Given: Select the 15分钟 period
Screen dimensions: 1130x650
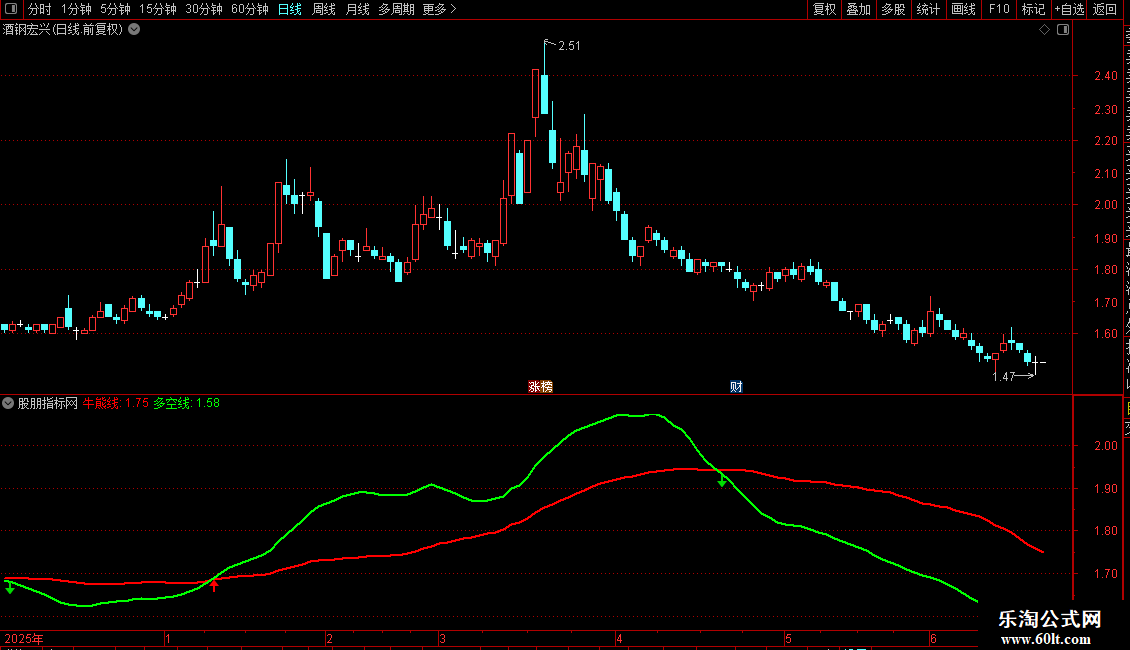Looking at the screenshot, I should coord(158,9).
